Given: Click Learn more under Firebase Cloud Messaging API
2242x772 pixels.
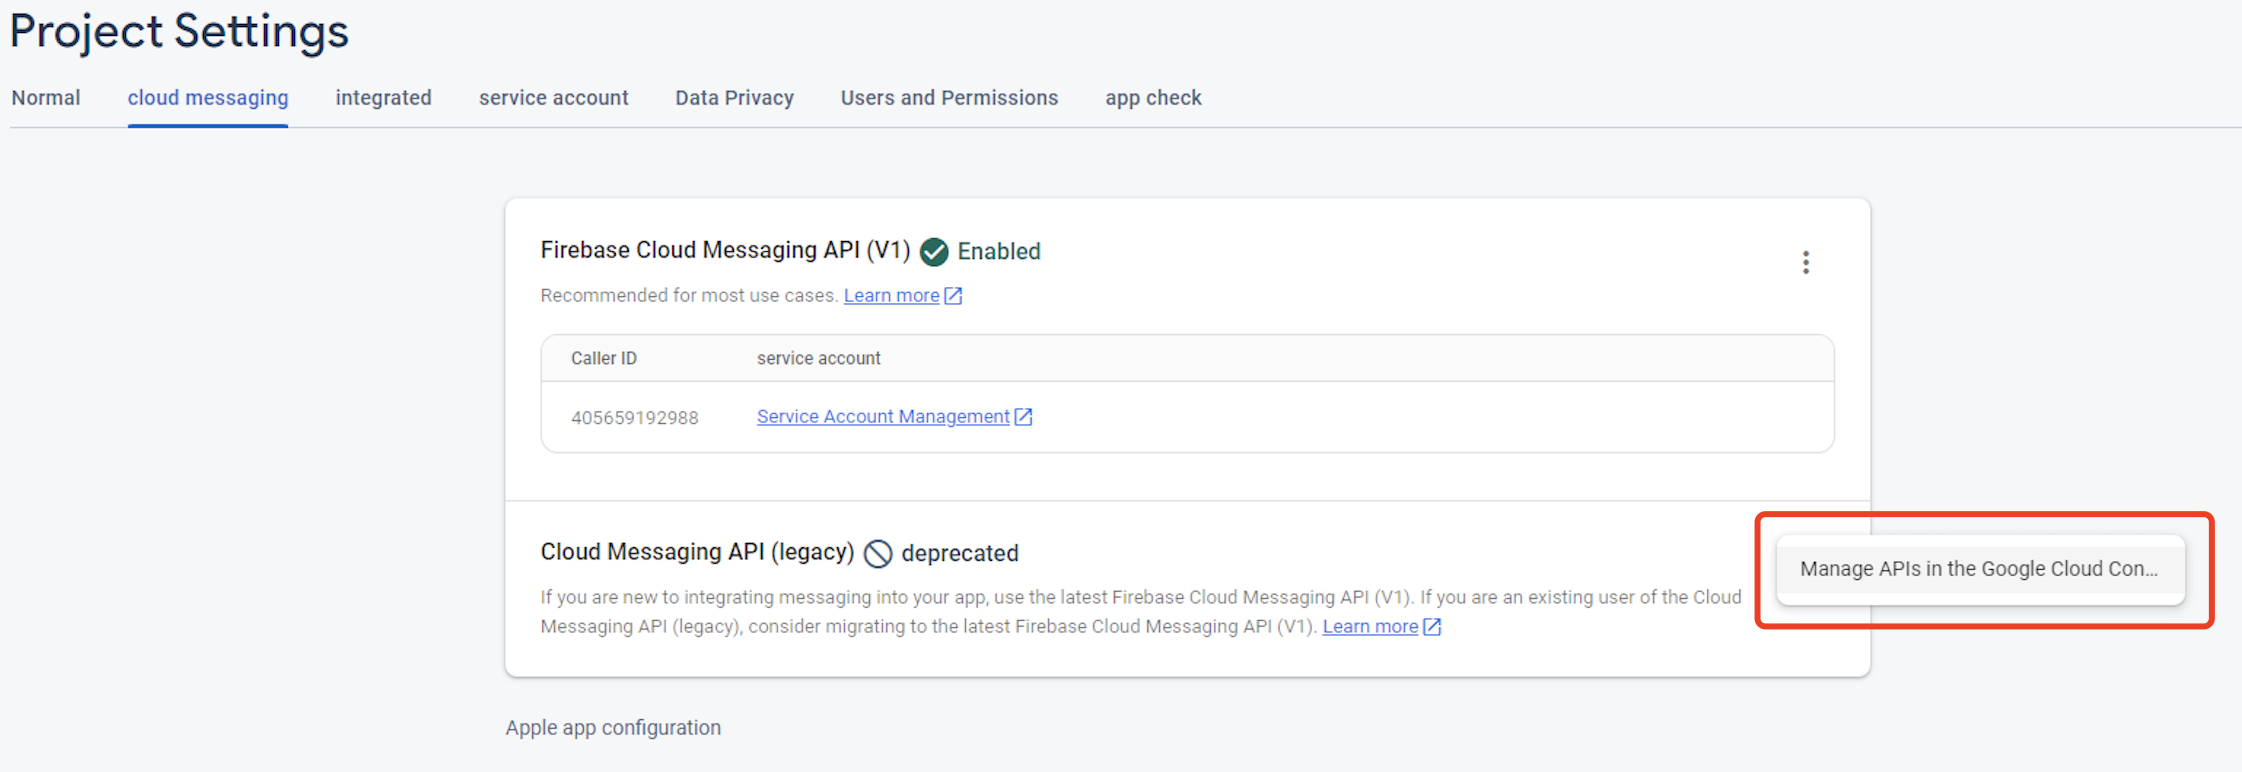Looking at the screenshot, I should [x=892, y=296].
